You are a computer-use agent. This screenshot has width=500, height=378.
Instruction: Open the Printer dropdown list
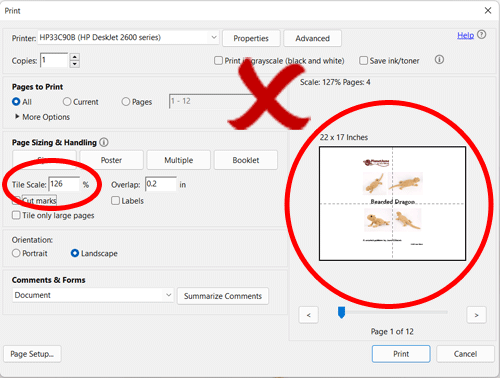click(128, 38)
